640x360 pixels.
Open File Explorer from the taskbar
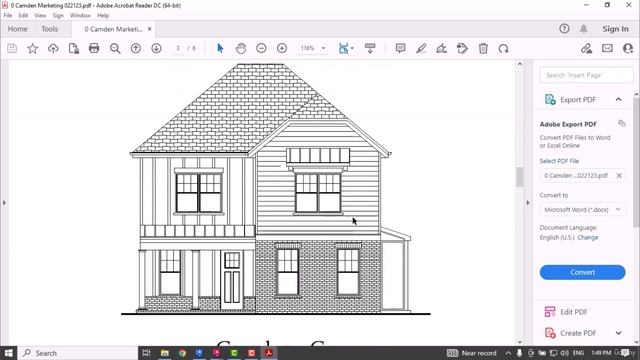coord(164,353)
